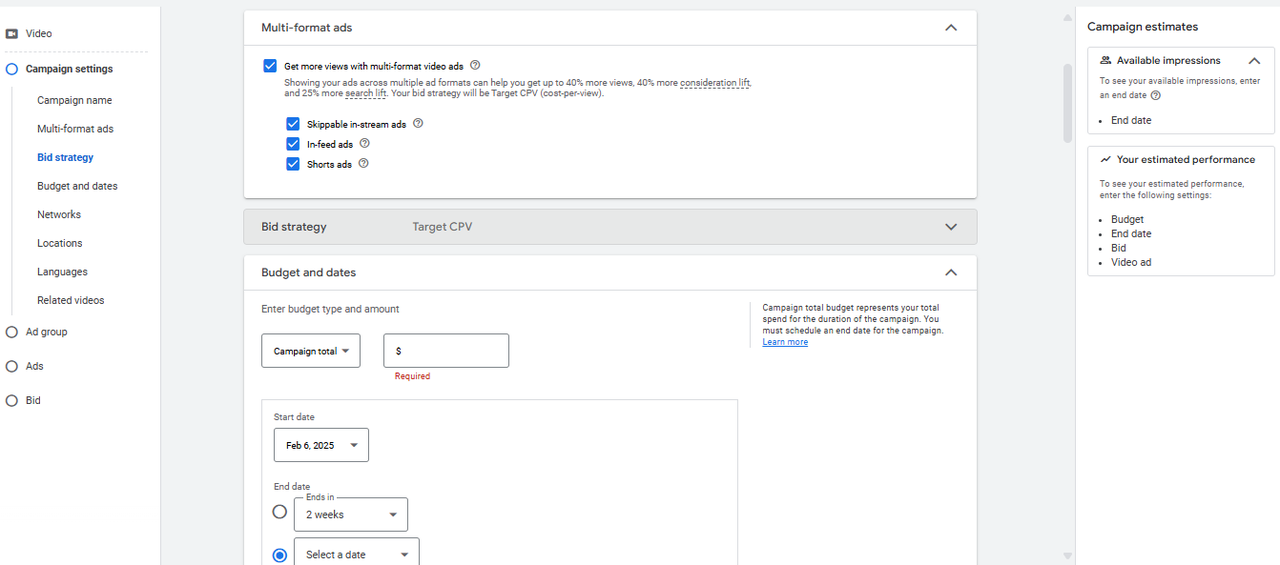Screen dimensions: 1280x565
Task: Click help icon next to Shorts ads
Action: click(x=363, y=164)
